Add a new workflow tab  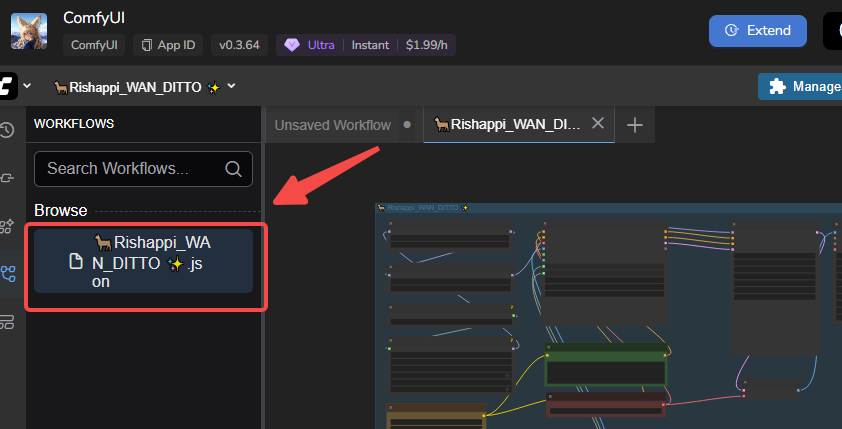click(x=635, y=125)
